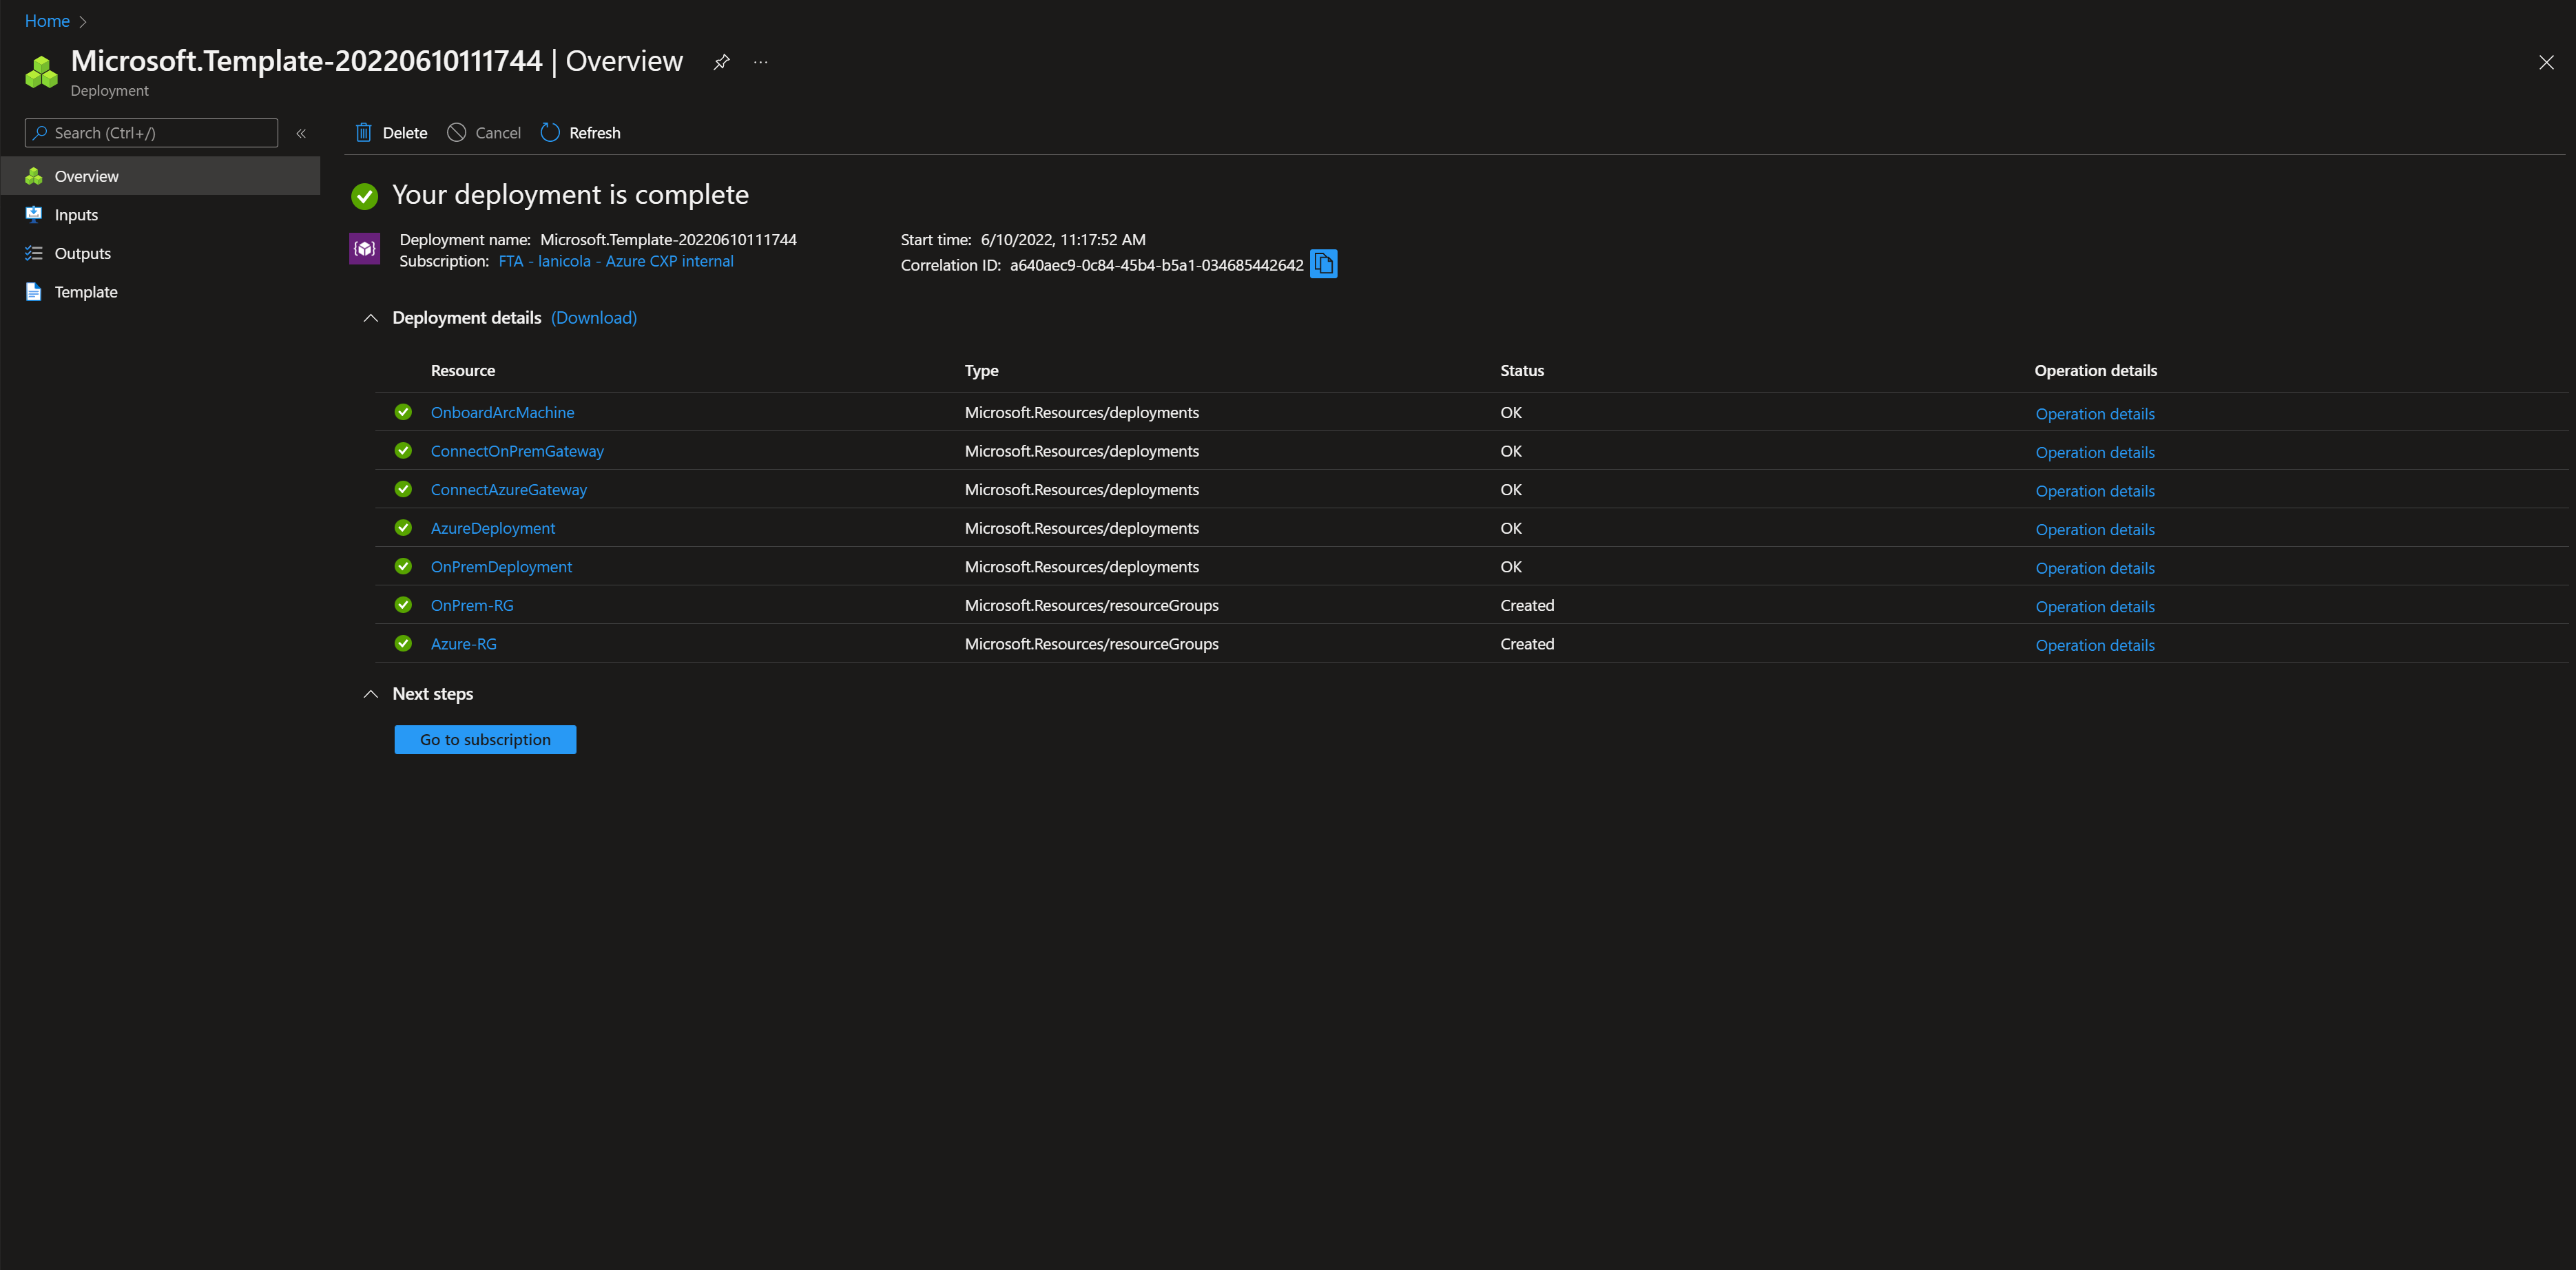Download the deployment details
2576x1270 pixels.
coord(594,318)
